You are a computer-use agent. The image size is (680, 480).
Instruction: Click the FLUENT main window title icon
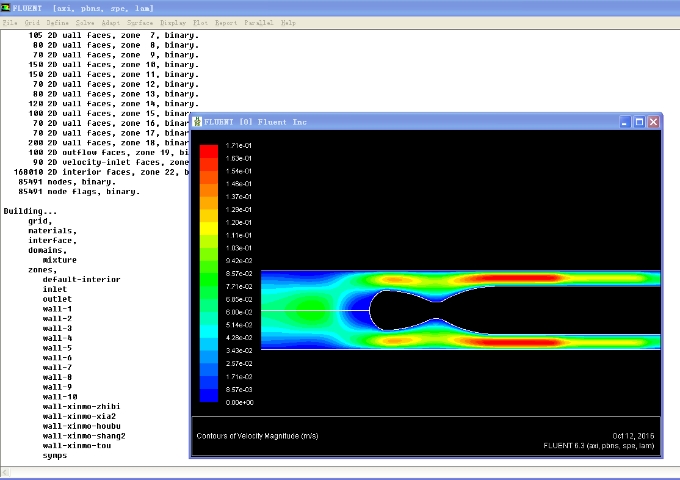(7, 7)
